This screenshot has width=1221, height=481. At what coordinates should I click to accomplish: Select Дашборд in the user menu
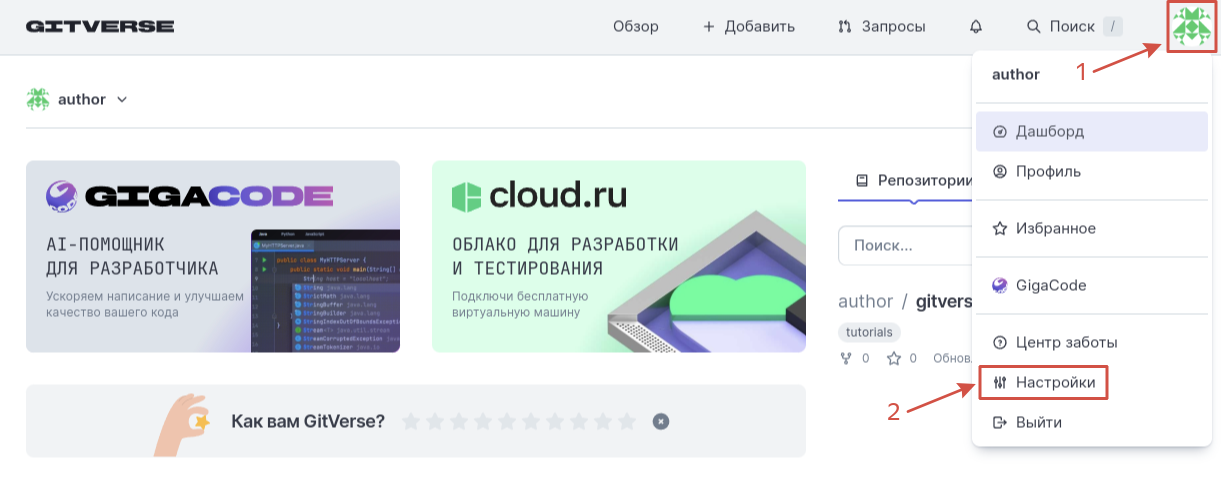tap(1049, 131)
